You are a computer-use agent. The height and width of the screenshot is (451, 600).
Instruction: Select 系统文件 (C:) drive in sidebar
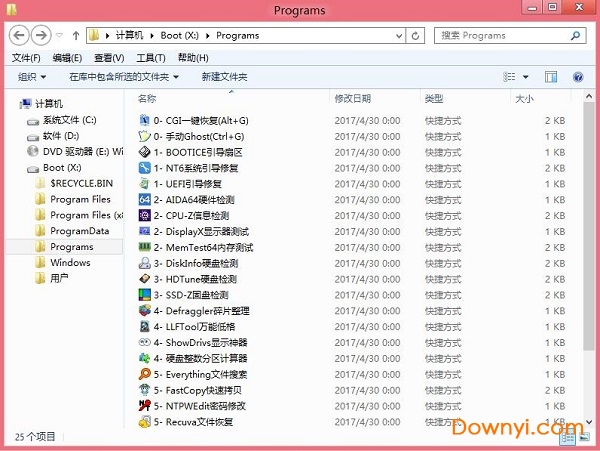click(x=69, y=120)
